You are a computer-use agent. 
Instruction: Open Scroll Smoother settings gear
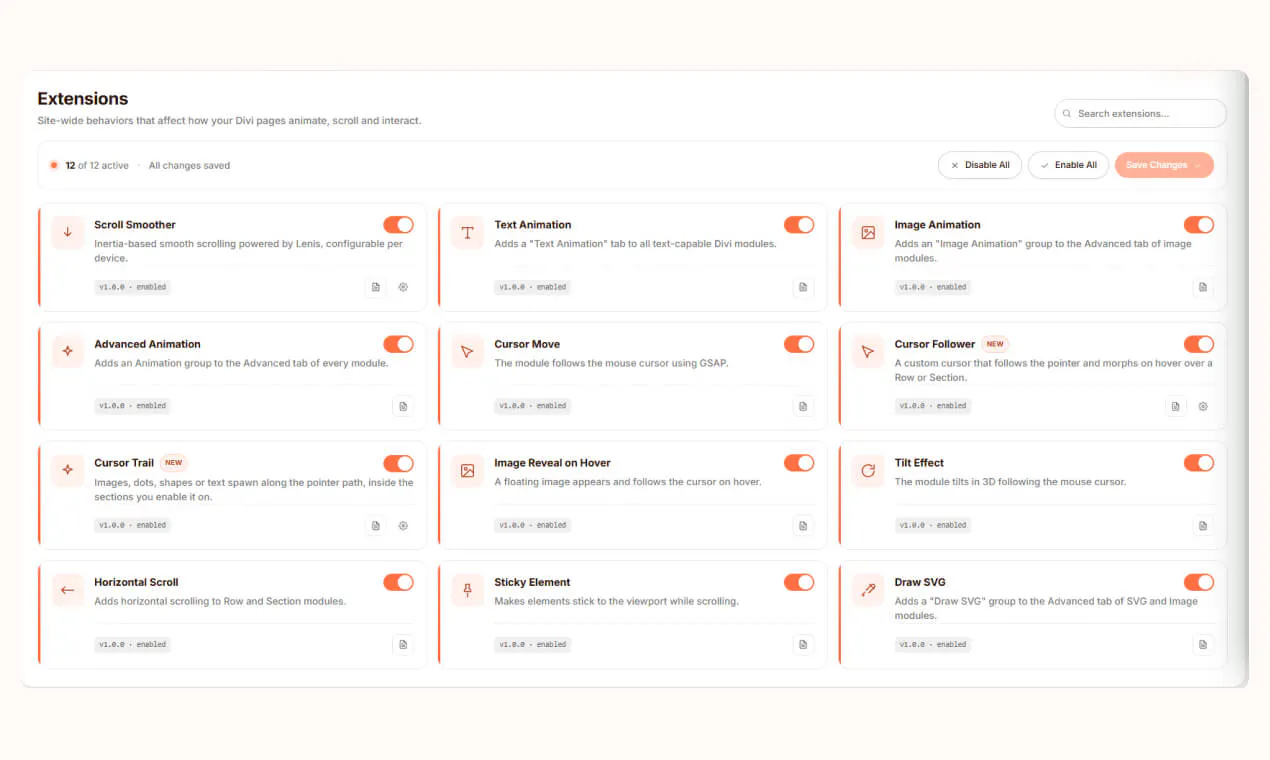click(x=403, y=287)
